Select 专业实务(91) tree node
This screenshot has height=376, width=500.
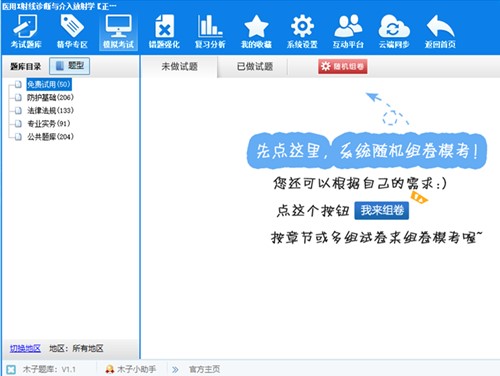49,124
